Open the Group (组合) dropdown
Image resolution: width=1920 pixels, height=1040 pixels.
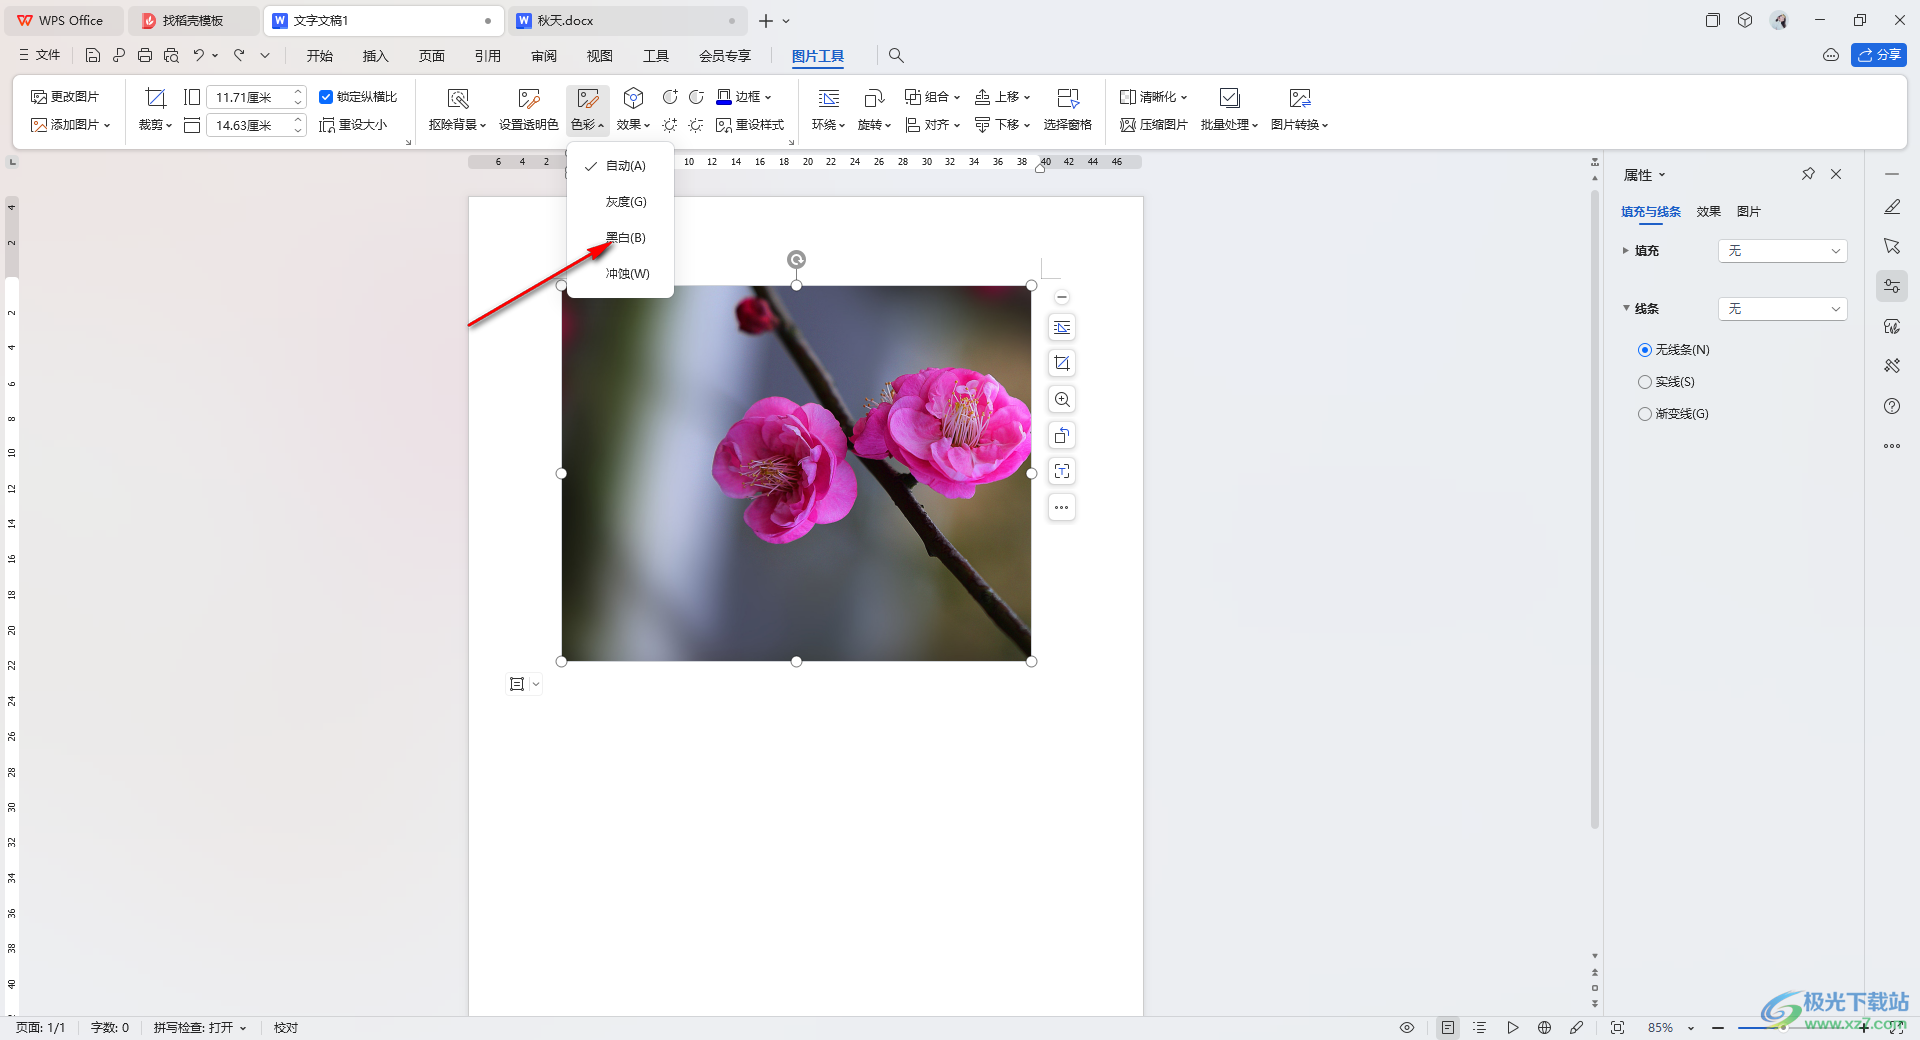coord(932,97)
